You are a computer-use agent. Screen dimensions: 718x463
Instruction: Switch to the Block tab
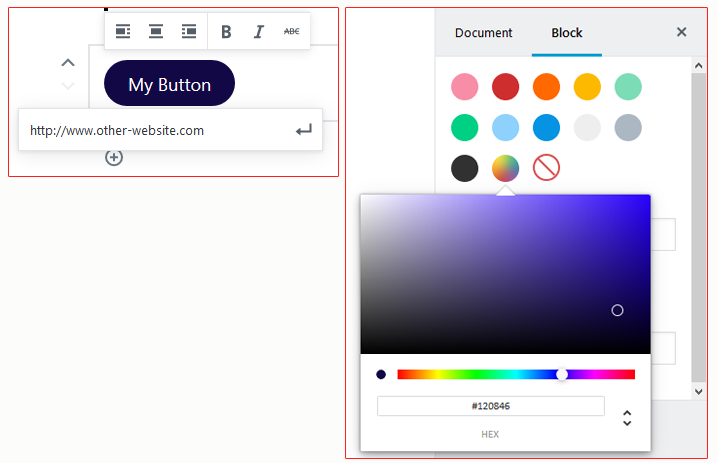click(567, 33)
